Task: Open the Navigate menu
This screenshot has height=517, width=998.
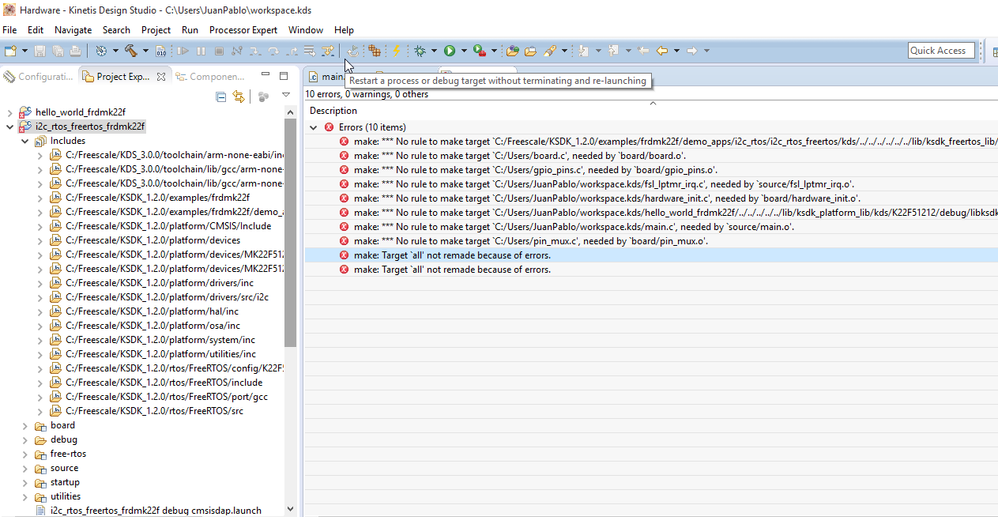Action: coord(73,30)
